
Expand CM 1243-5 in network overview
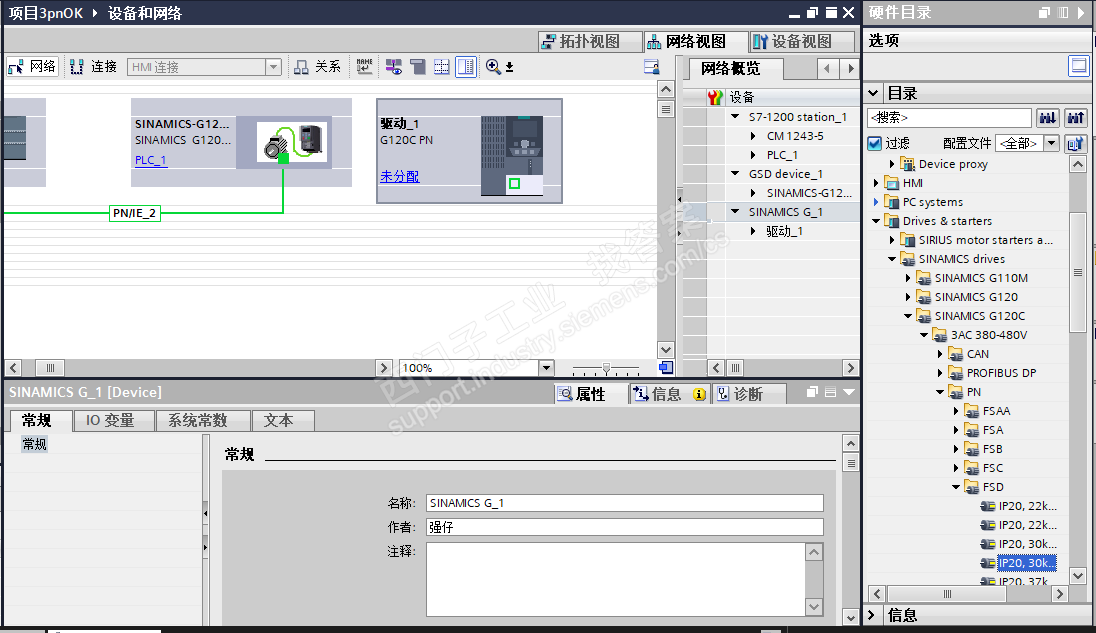coord(753,136)
